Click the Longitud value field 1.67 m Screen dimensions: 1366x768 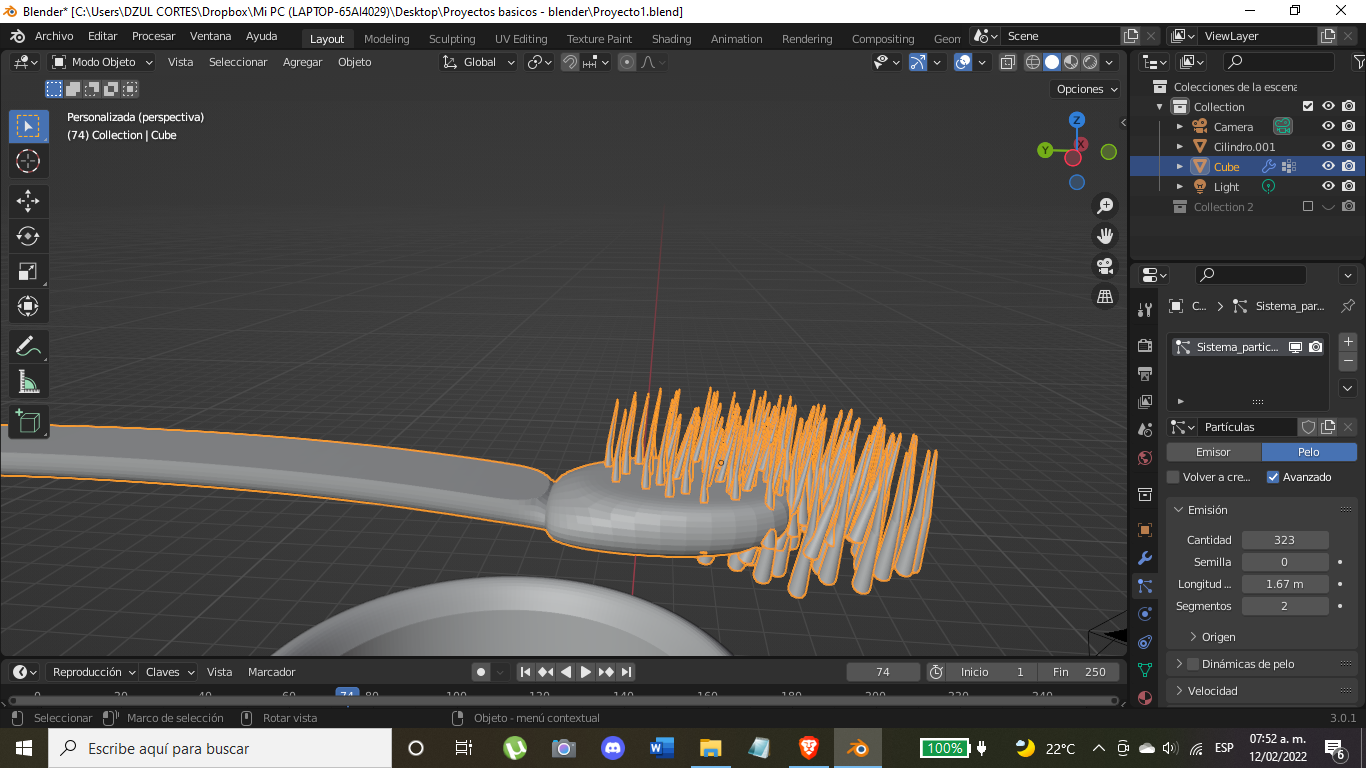click(x=1285, y=584)
